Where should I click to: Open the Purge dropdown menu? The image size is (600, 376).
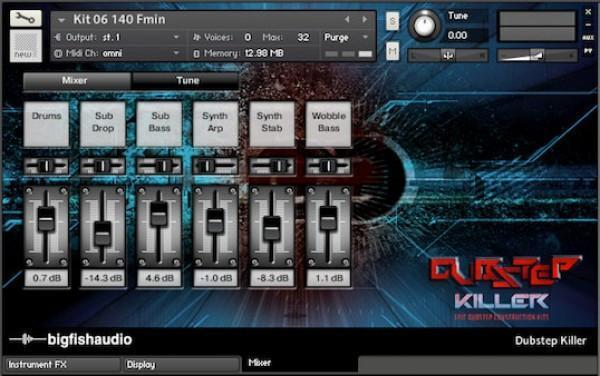tap(346, 37)
